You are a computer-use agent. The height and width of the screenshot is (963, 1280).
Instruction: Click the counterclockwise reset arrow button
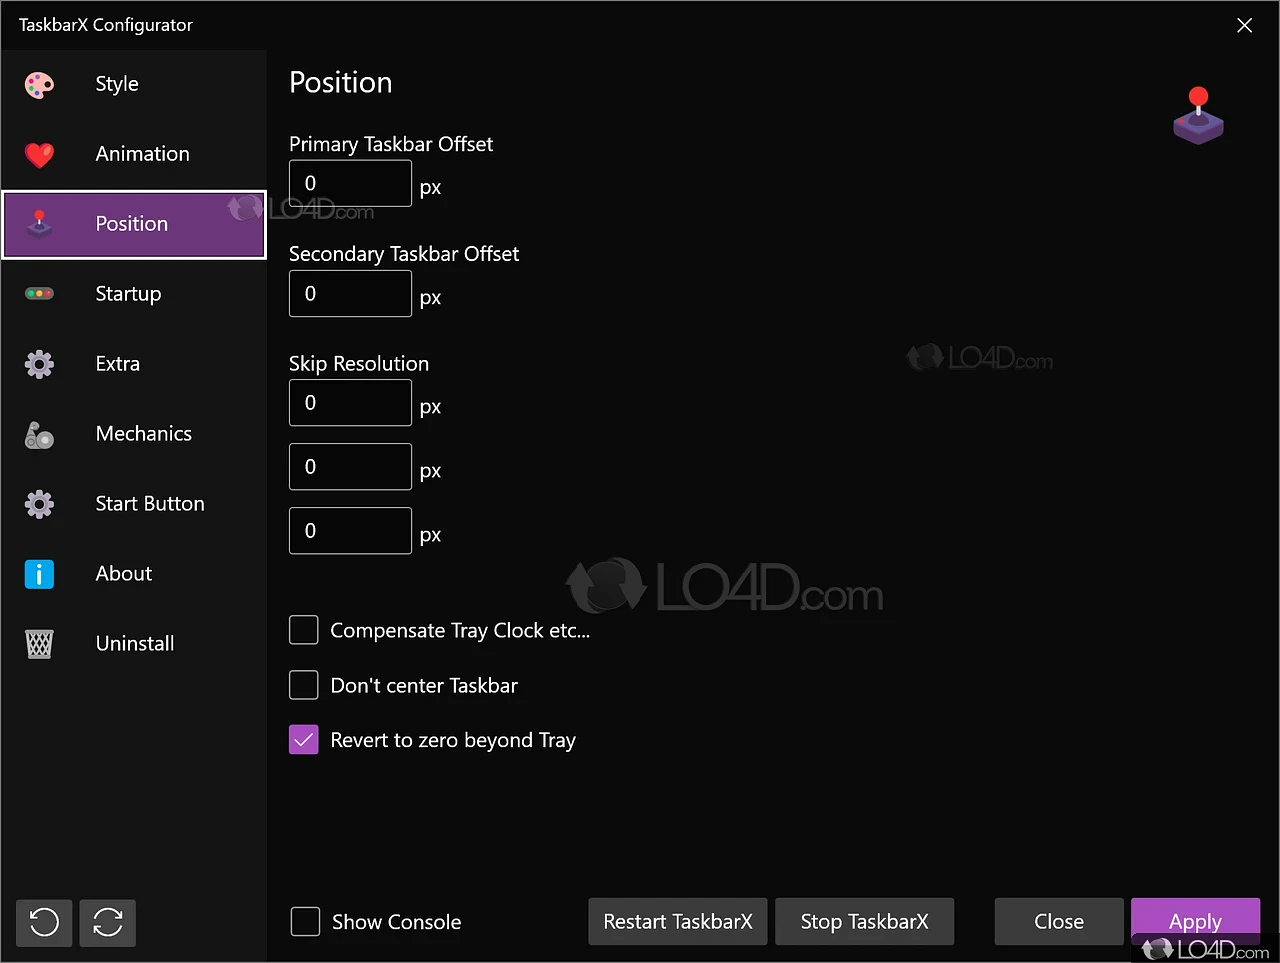coord(44,922)
